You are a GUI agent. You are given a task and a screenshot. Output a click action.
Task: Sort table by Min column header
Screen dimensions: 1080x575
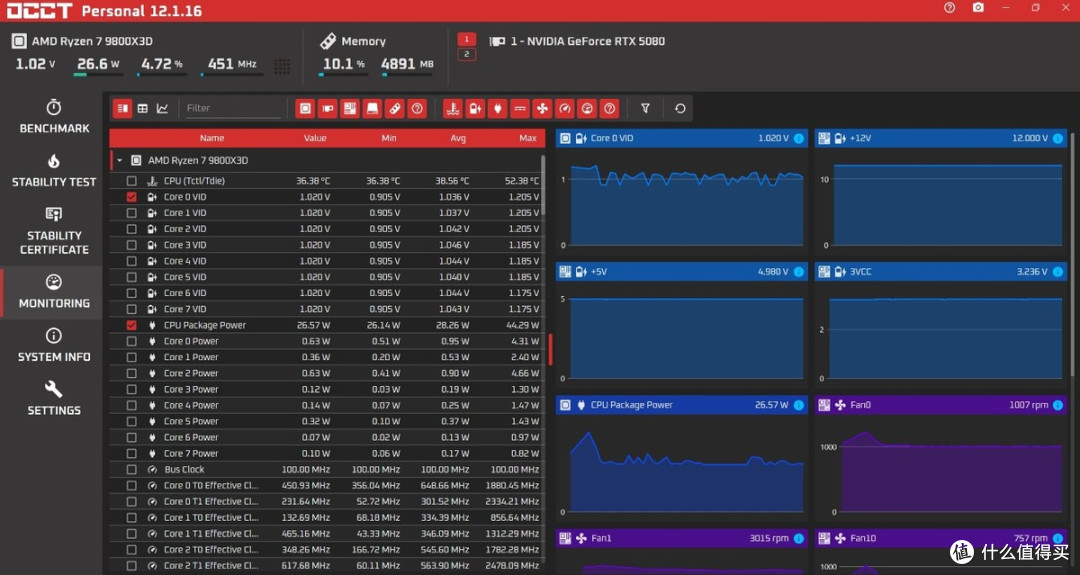[x=389, y=138]
